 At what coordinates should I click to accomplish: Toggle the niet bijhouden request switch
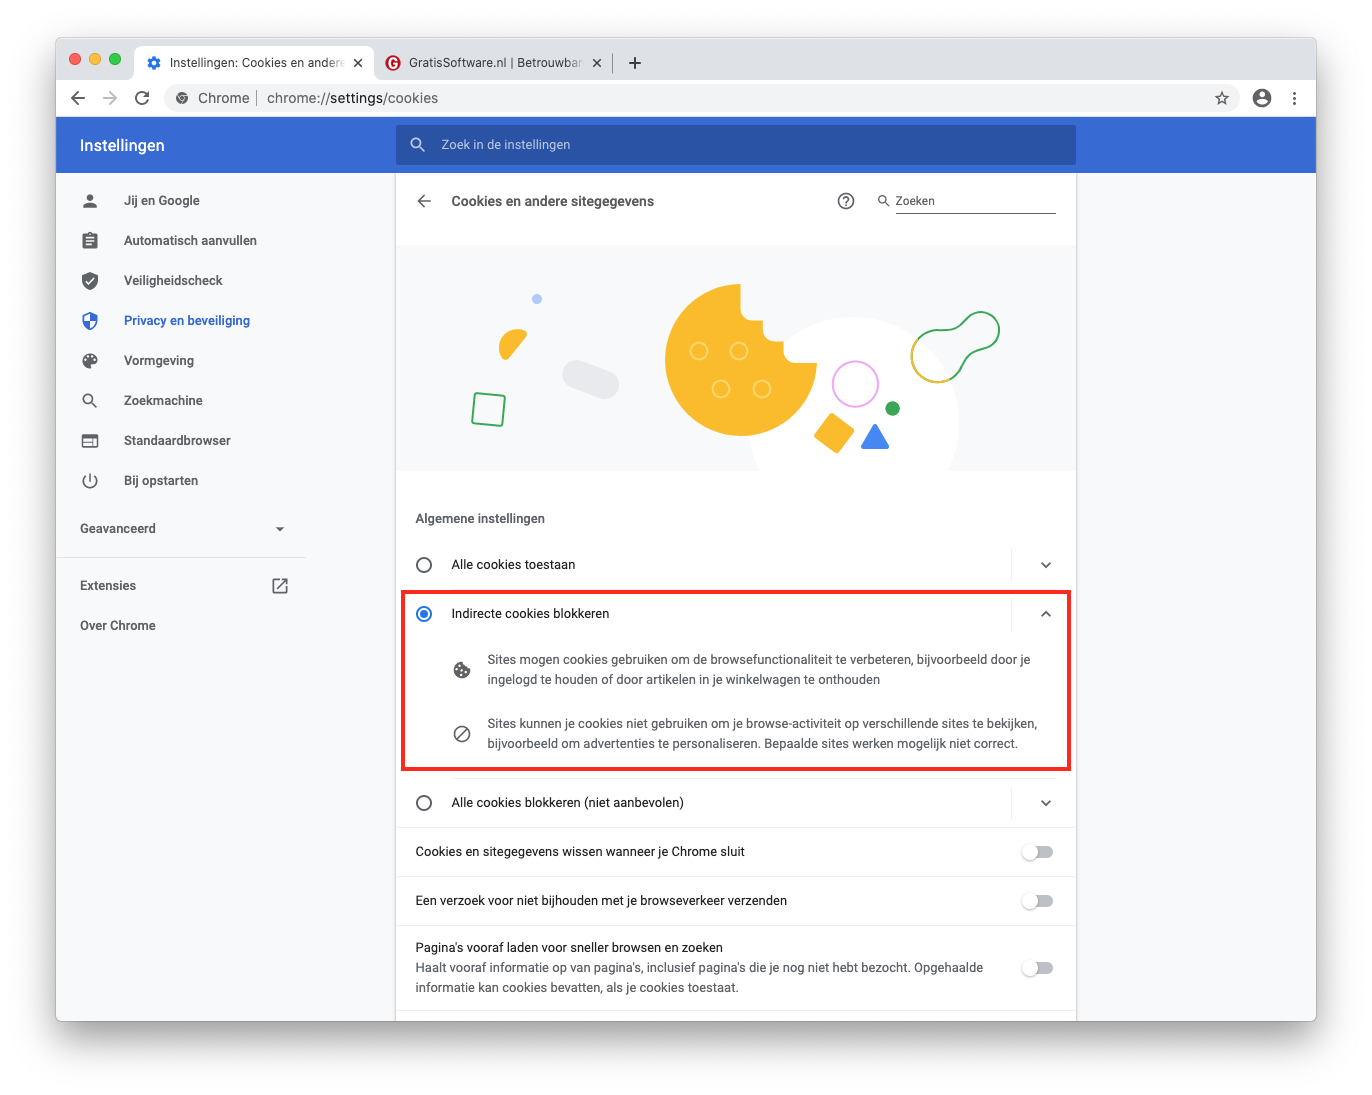tap(1037, 901)
